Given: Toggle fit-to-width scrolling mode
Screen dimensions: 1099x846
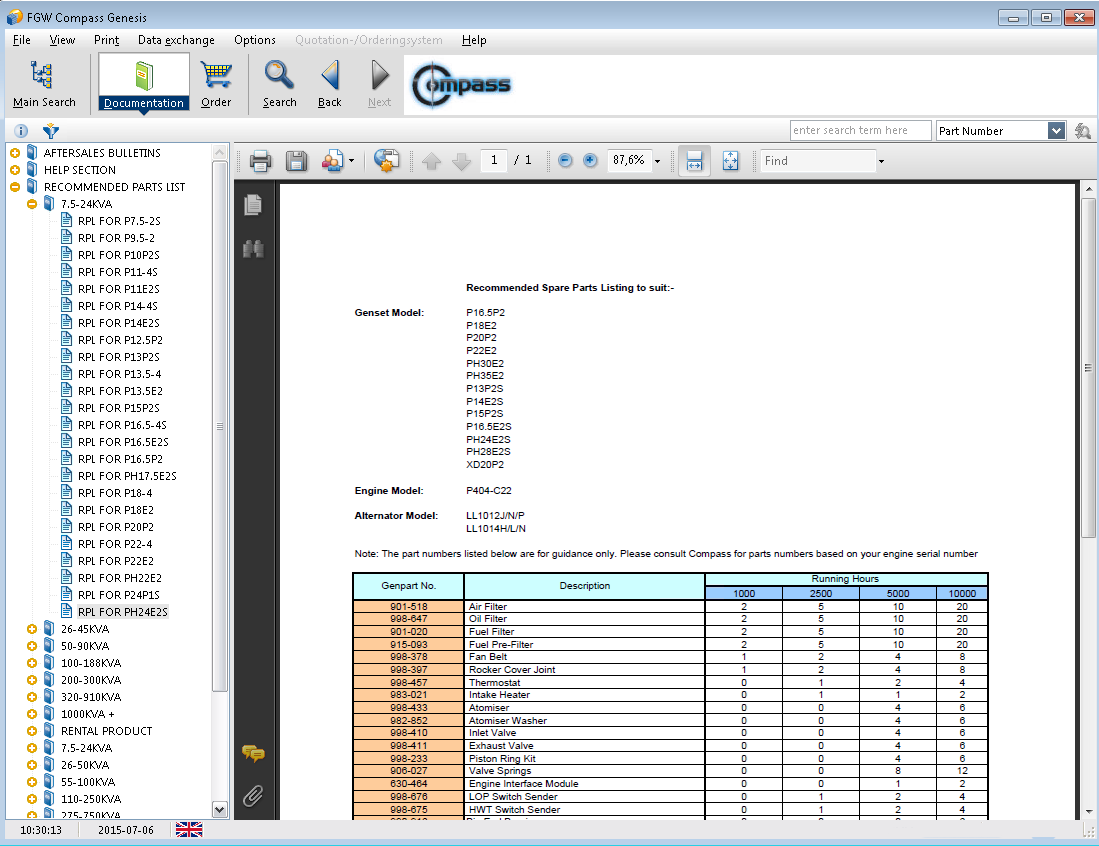Looking at the screenshot, I should tap(695, 161).
